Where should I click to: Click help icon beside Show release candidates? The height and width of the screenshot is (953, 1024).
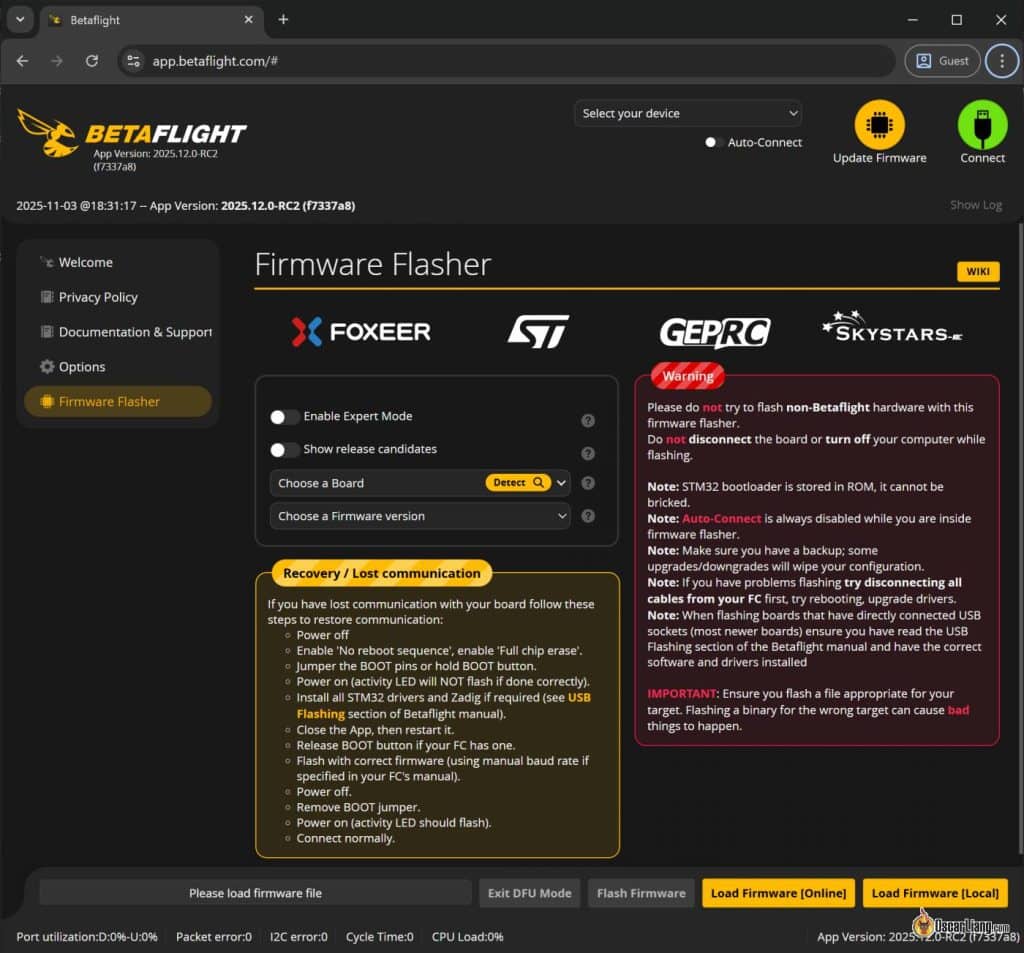(x=588, y=453)
